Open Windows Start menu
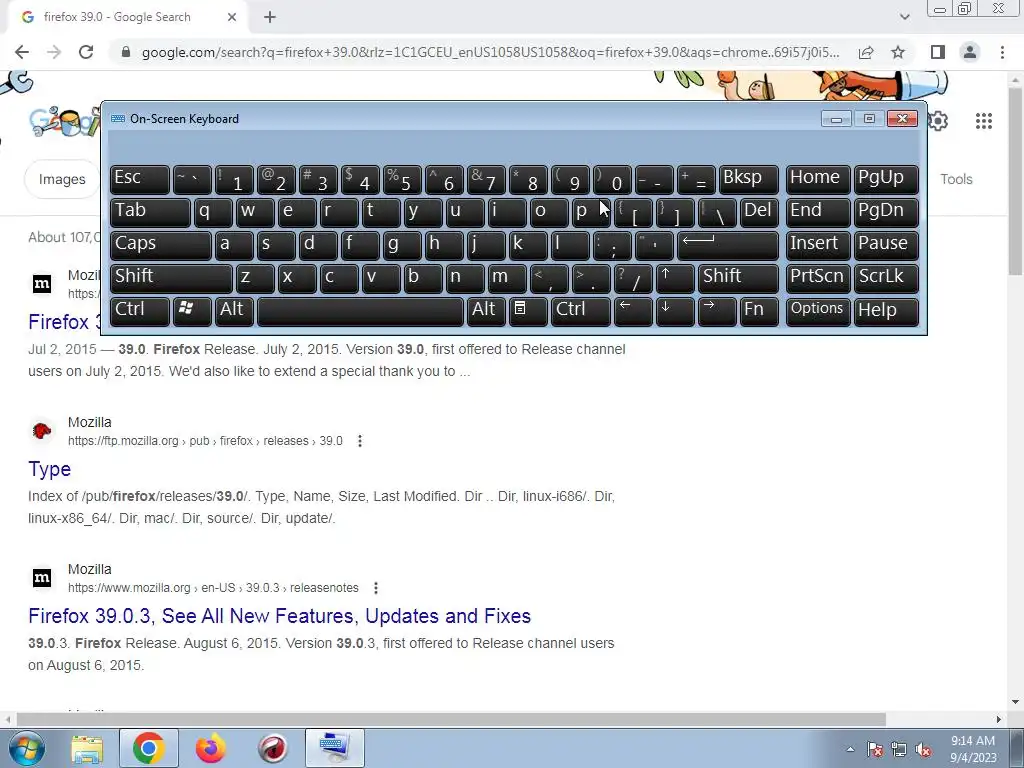 click(26, 748)
